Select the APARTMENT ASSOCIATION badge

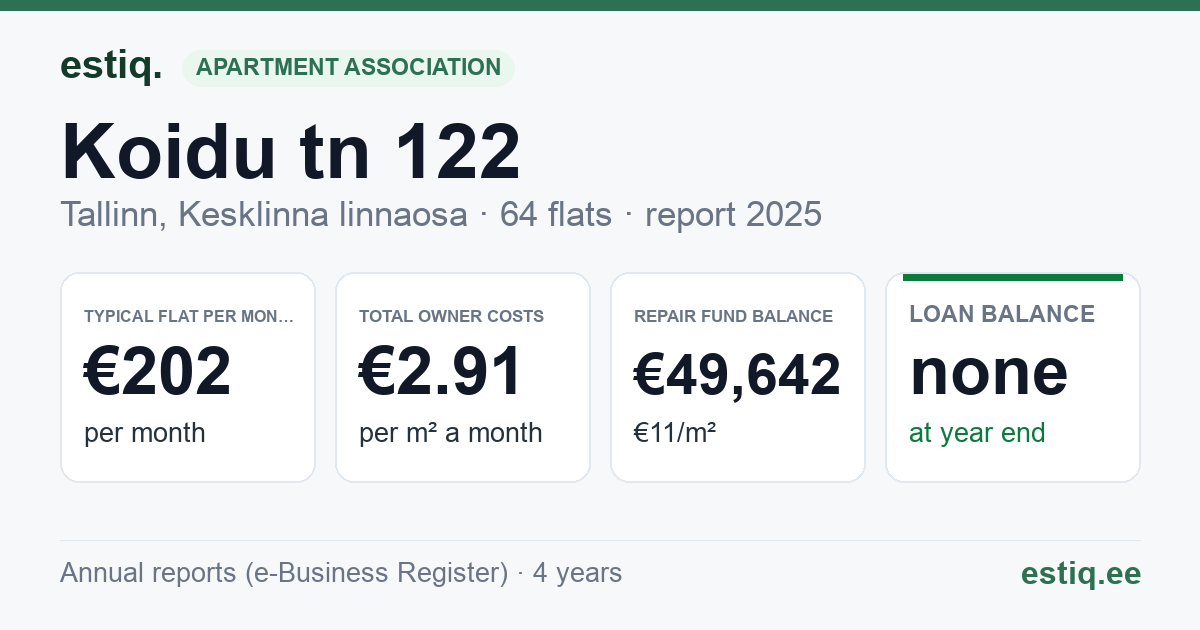(348, 67)
